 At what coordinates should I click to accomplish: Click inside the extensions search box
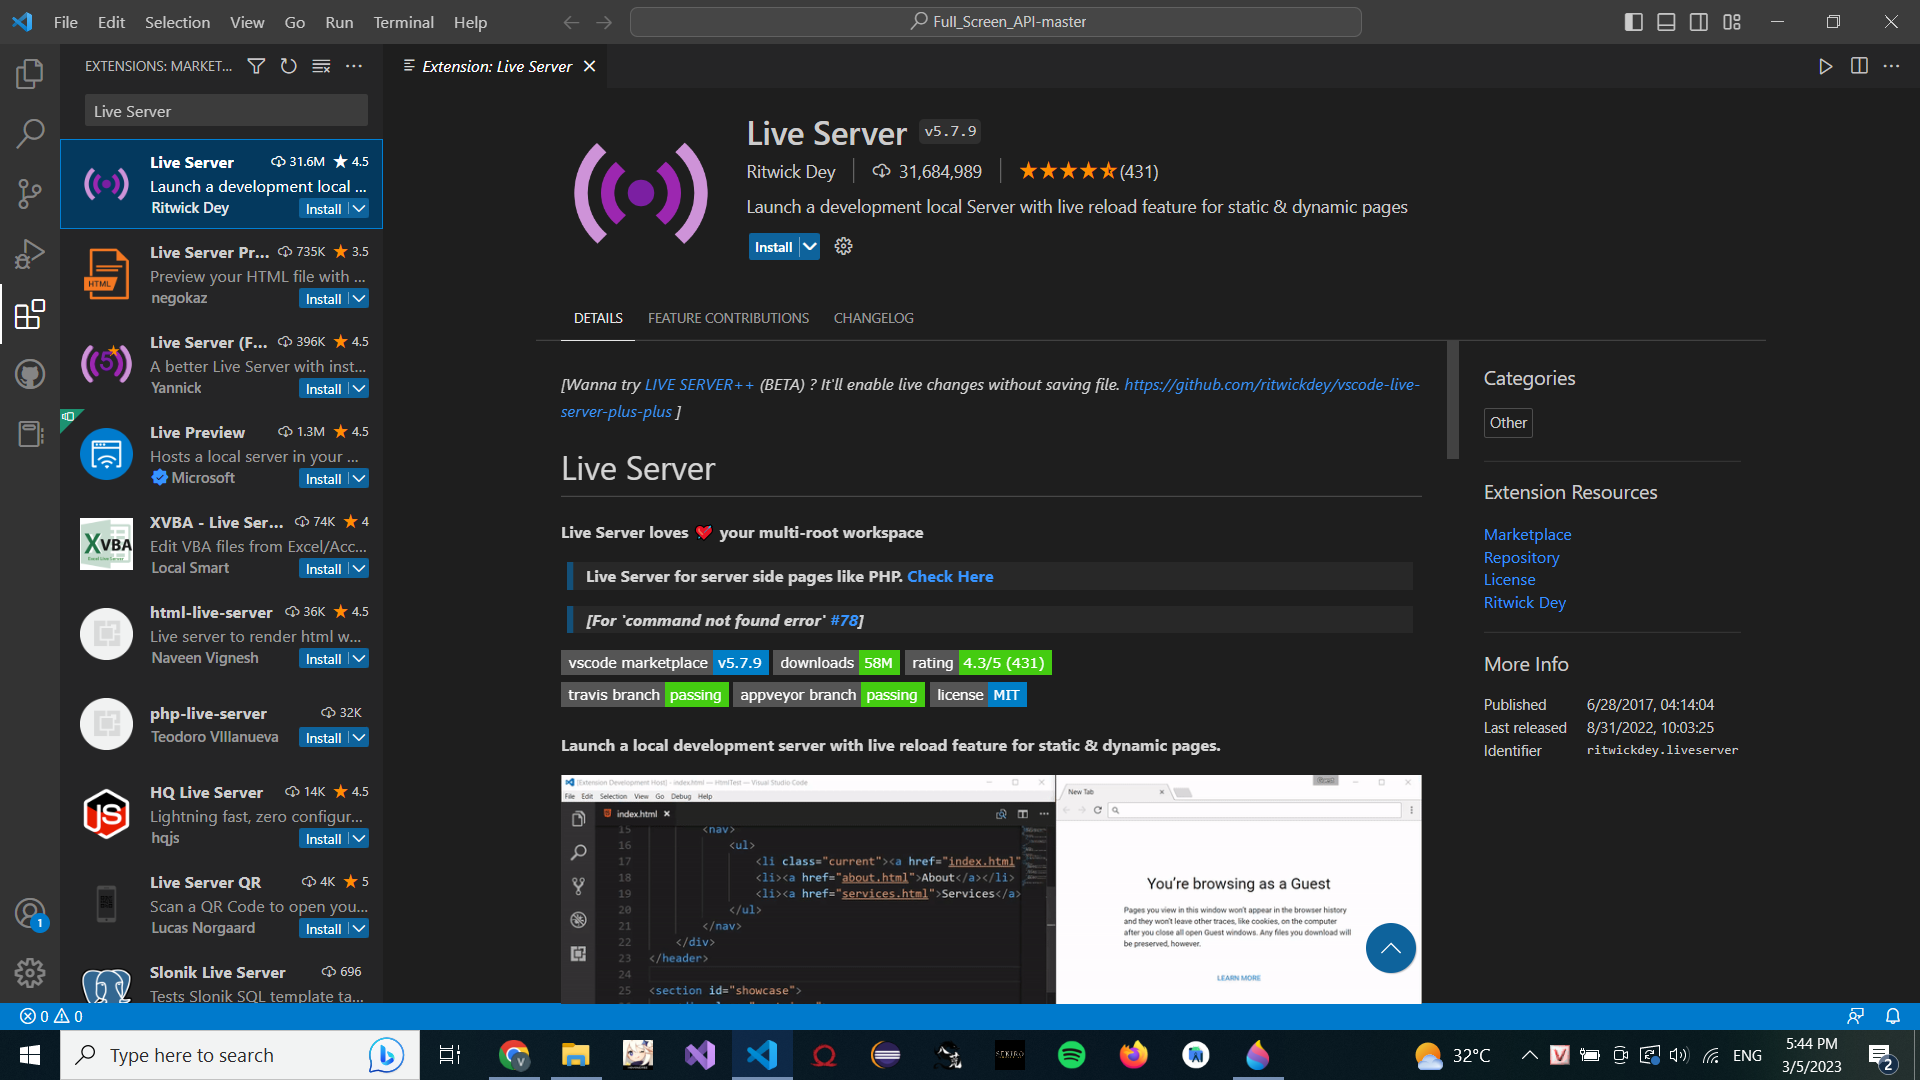click(x=225, y=110)
